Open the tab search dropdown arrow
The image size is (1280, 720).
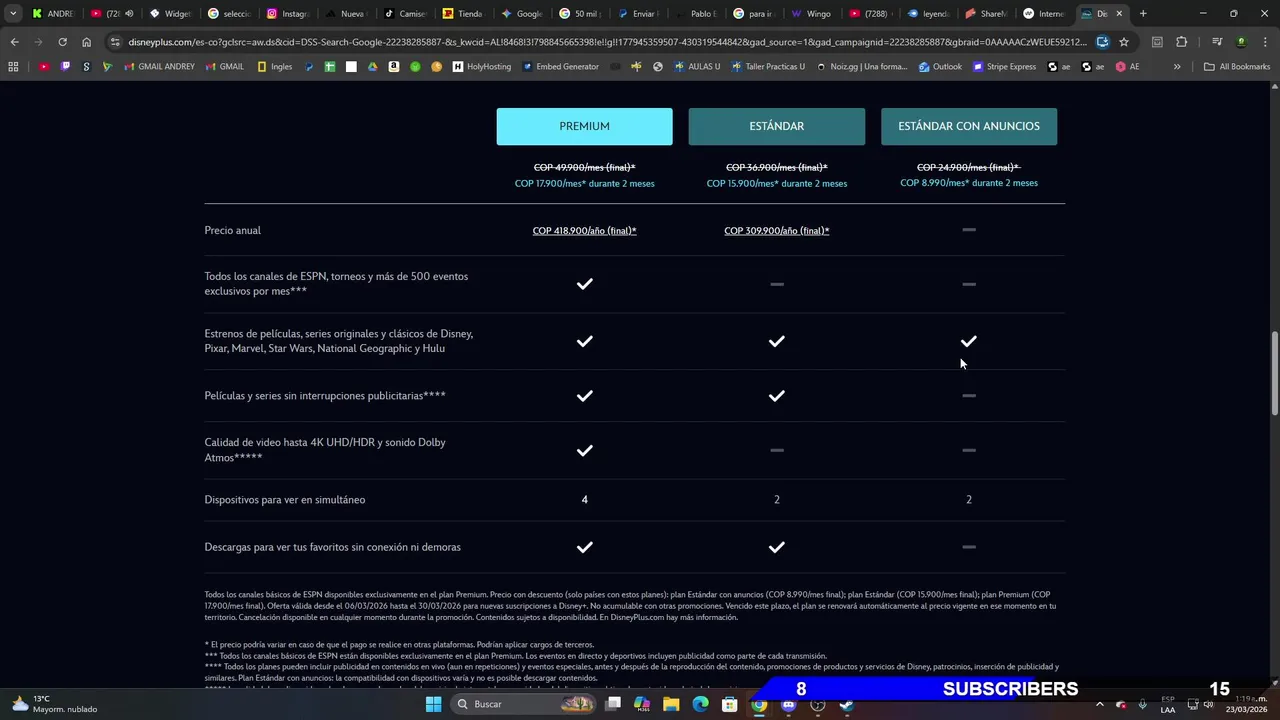pos(13,14)
